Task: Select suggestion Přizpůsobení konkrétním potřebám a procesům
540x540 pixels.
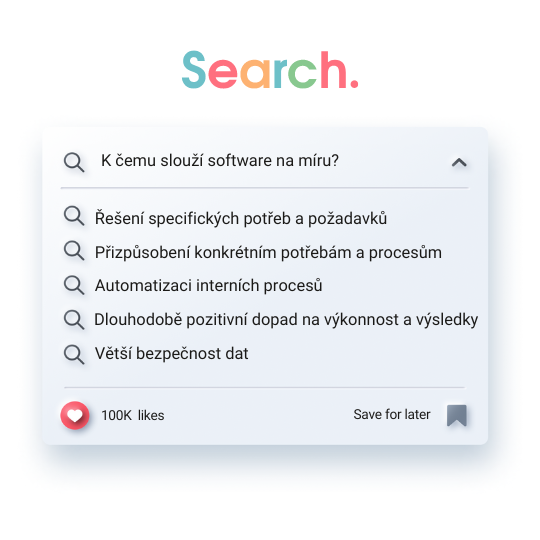Action: pos(268,252)
